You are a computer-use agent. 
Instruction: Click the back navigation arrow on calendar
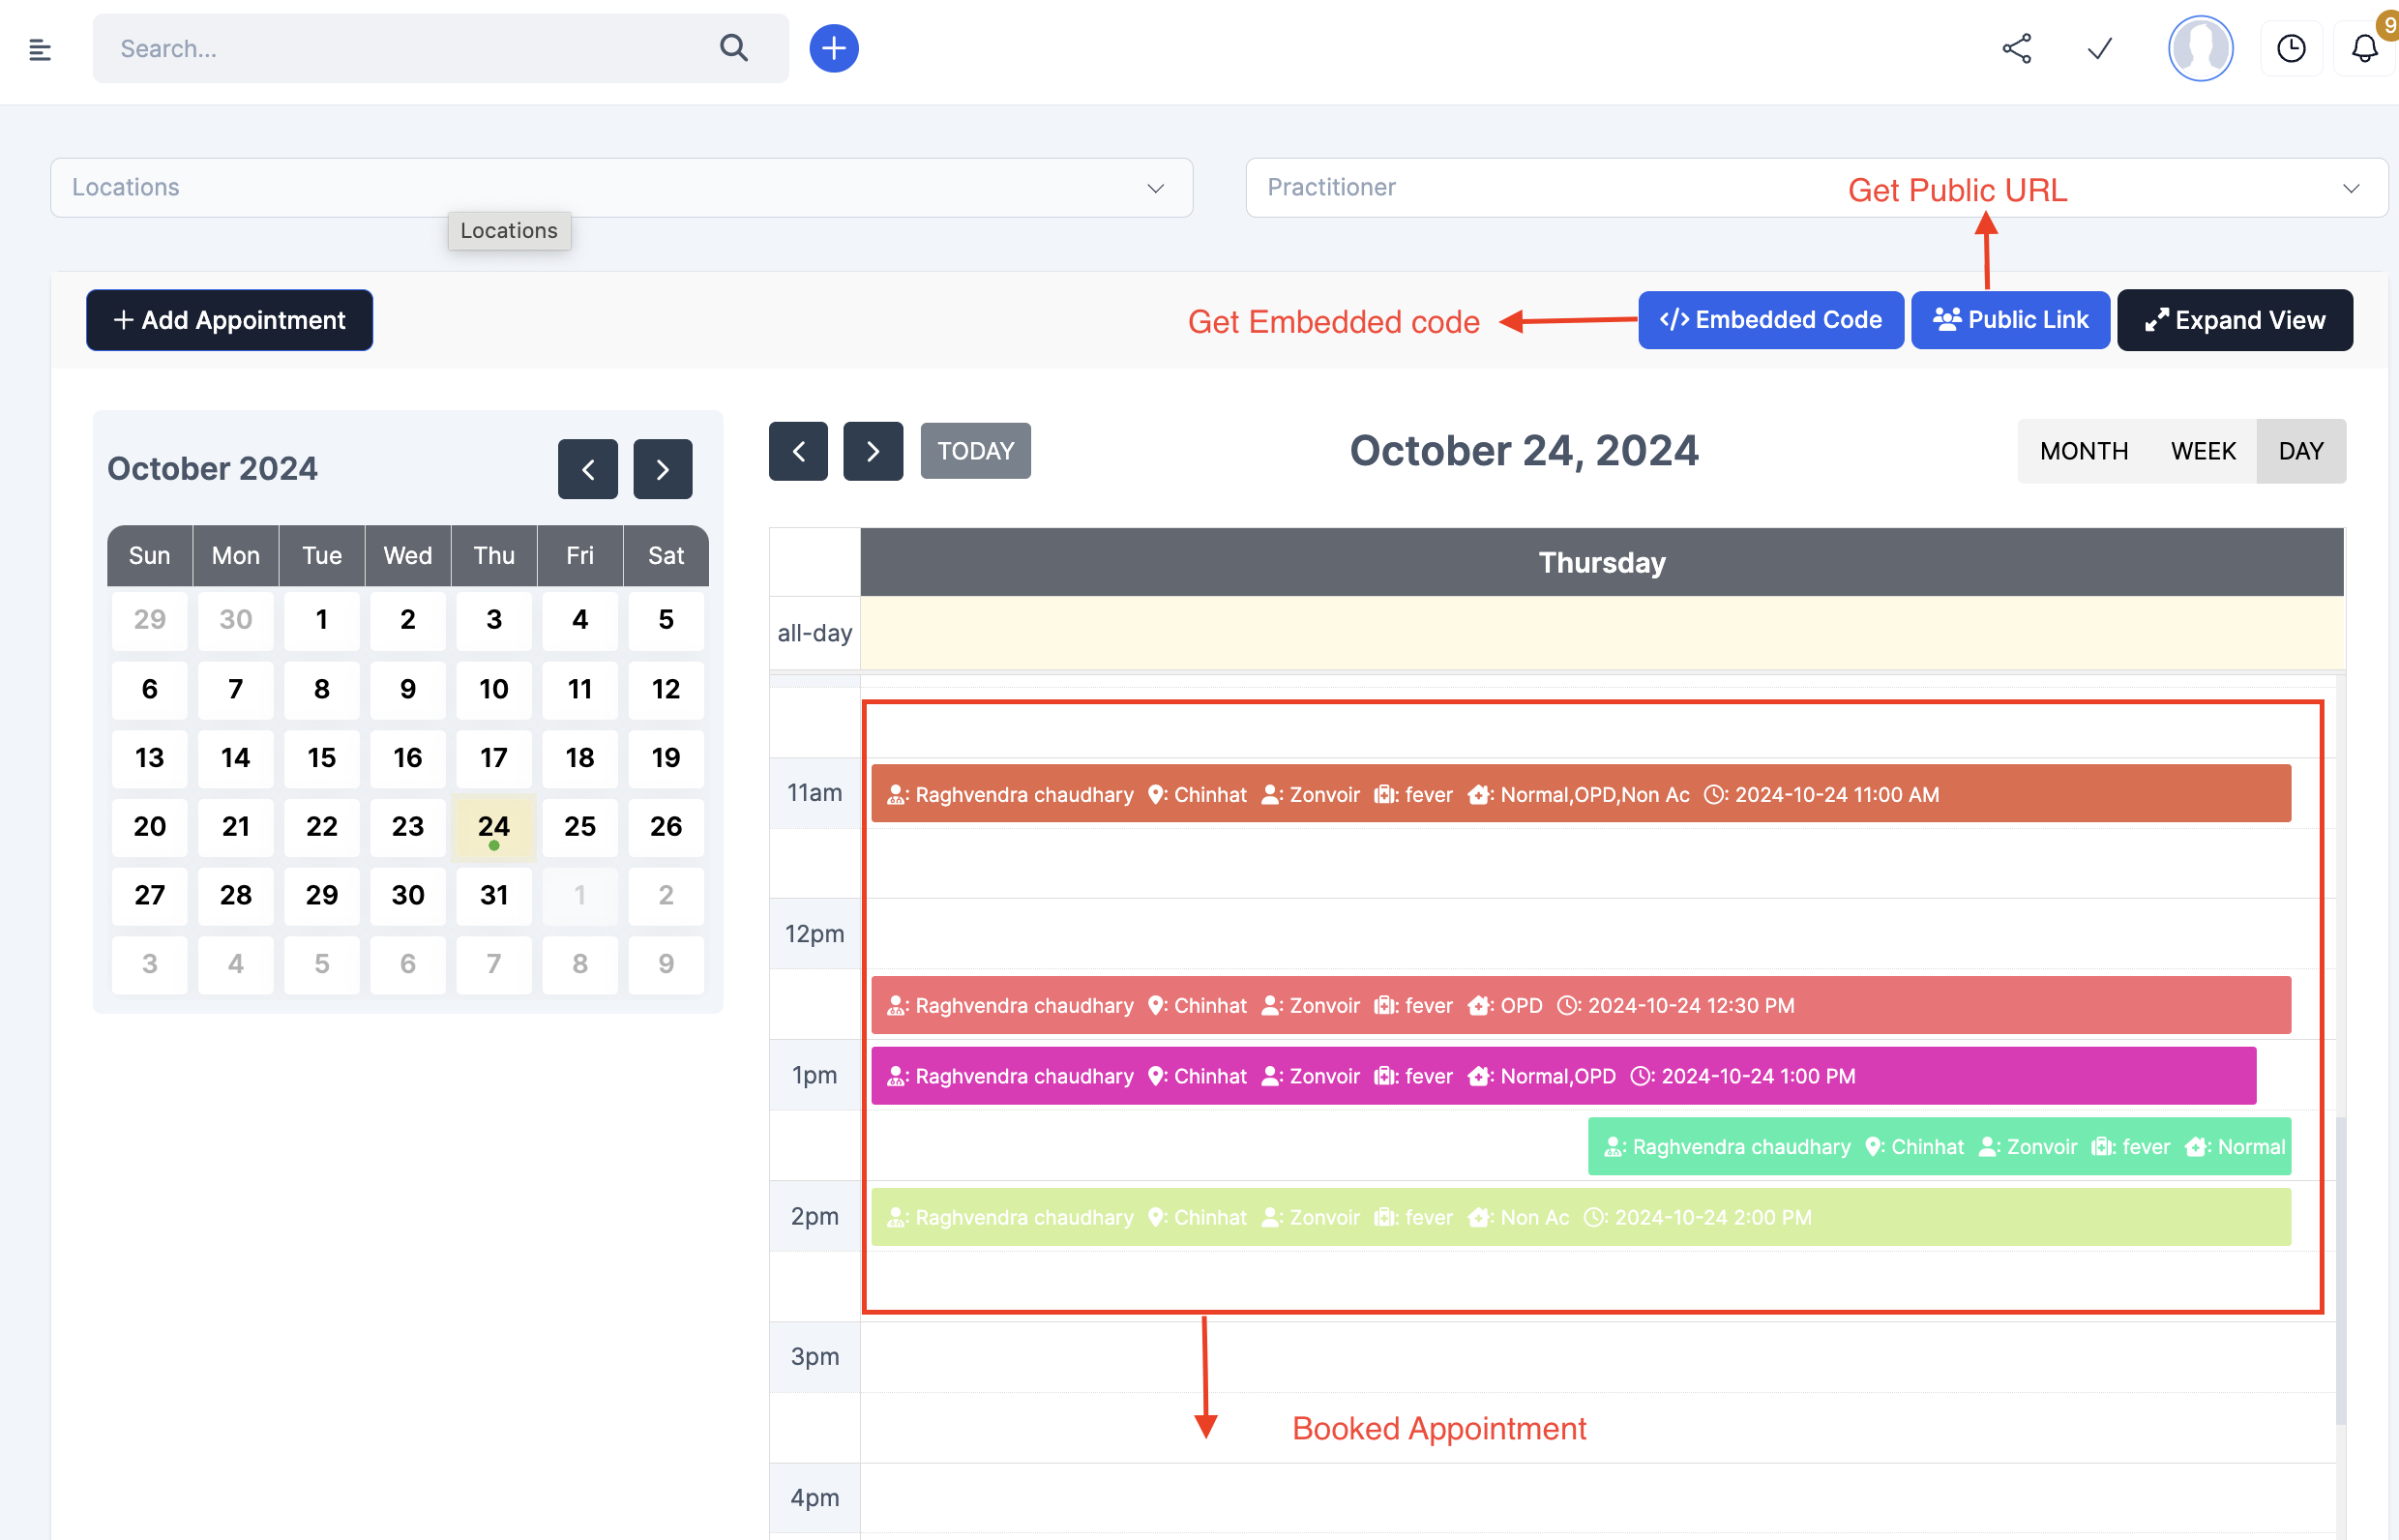[589, 466]
